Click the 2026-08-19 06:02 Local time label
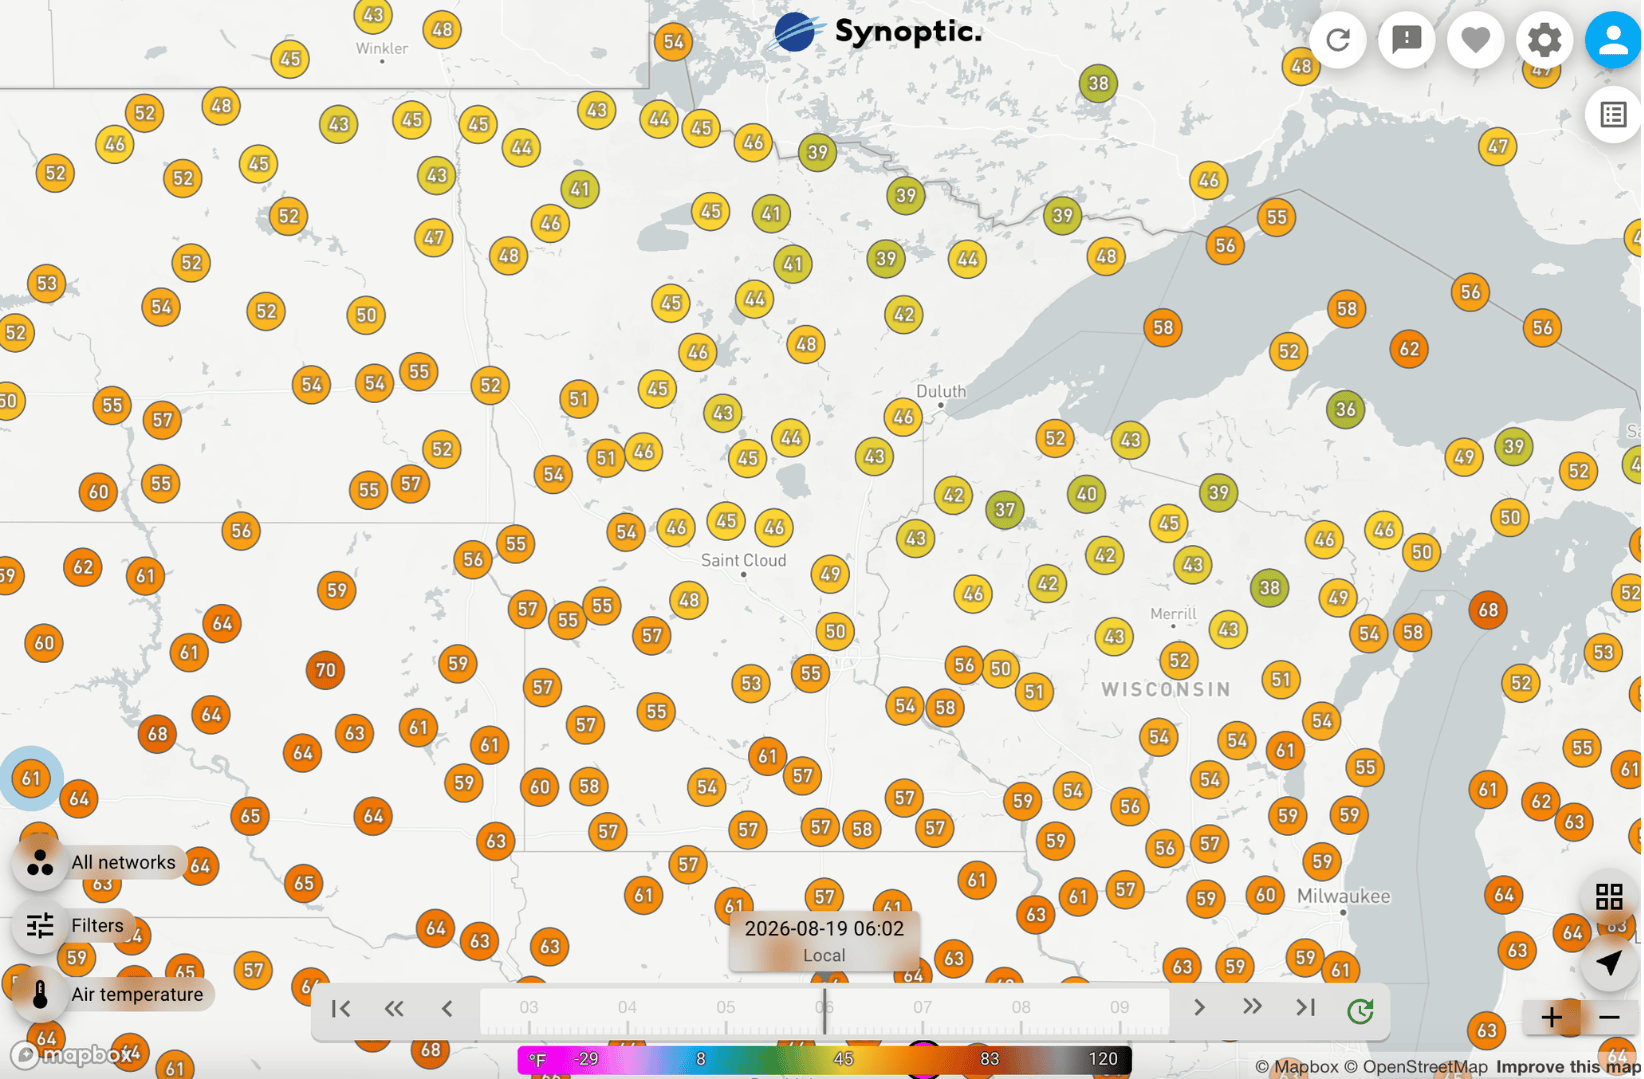This screenshot has width=1644, height=1079. pyautogui.click(x=824, y=940)
